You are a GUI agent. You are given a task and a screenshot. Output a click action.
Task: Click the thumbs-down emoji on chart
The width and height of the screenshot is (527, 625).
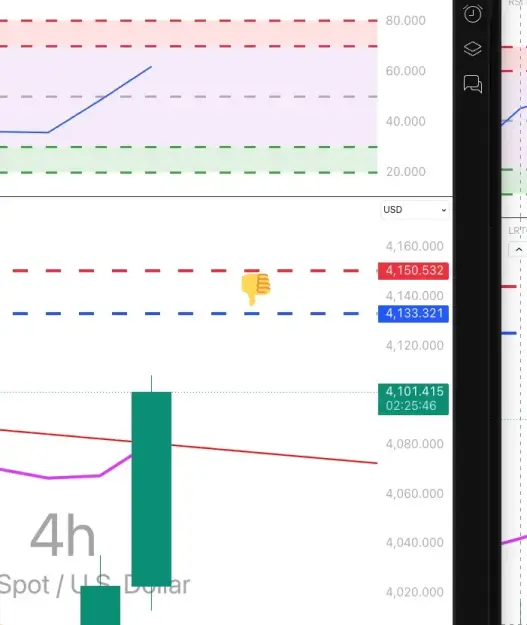coord(256,289)
